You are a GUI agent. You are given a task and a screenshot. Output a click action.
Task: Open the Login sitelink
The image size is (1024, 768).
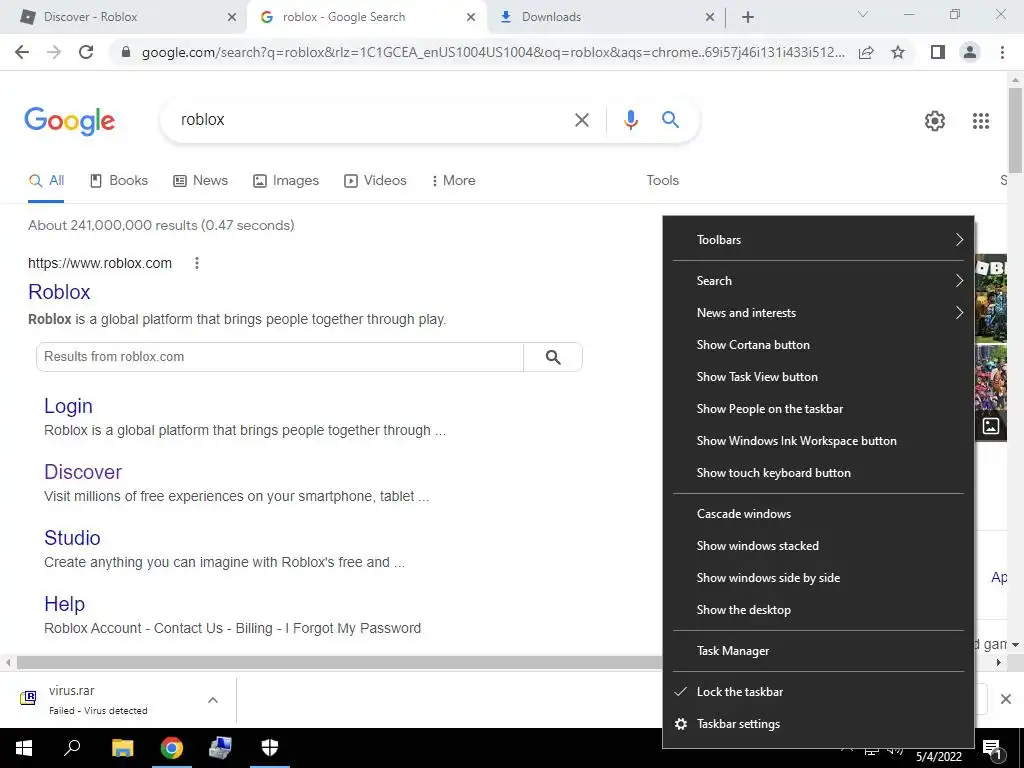(69, 406)
